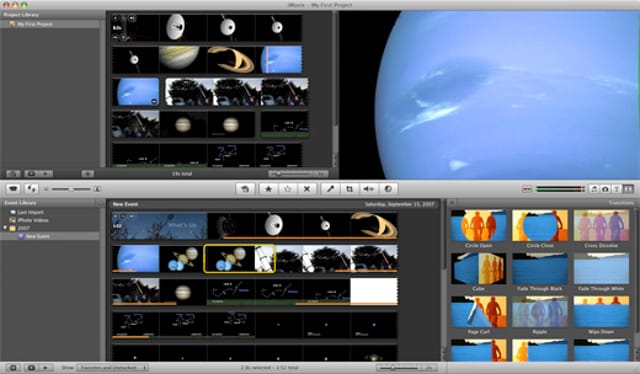The image size is (640, 374).
Task: Open the audio adjustments tool
Action: [369, 189]
